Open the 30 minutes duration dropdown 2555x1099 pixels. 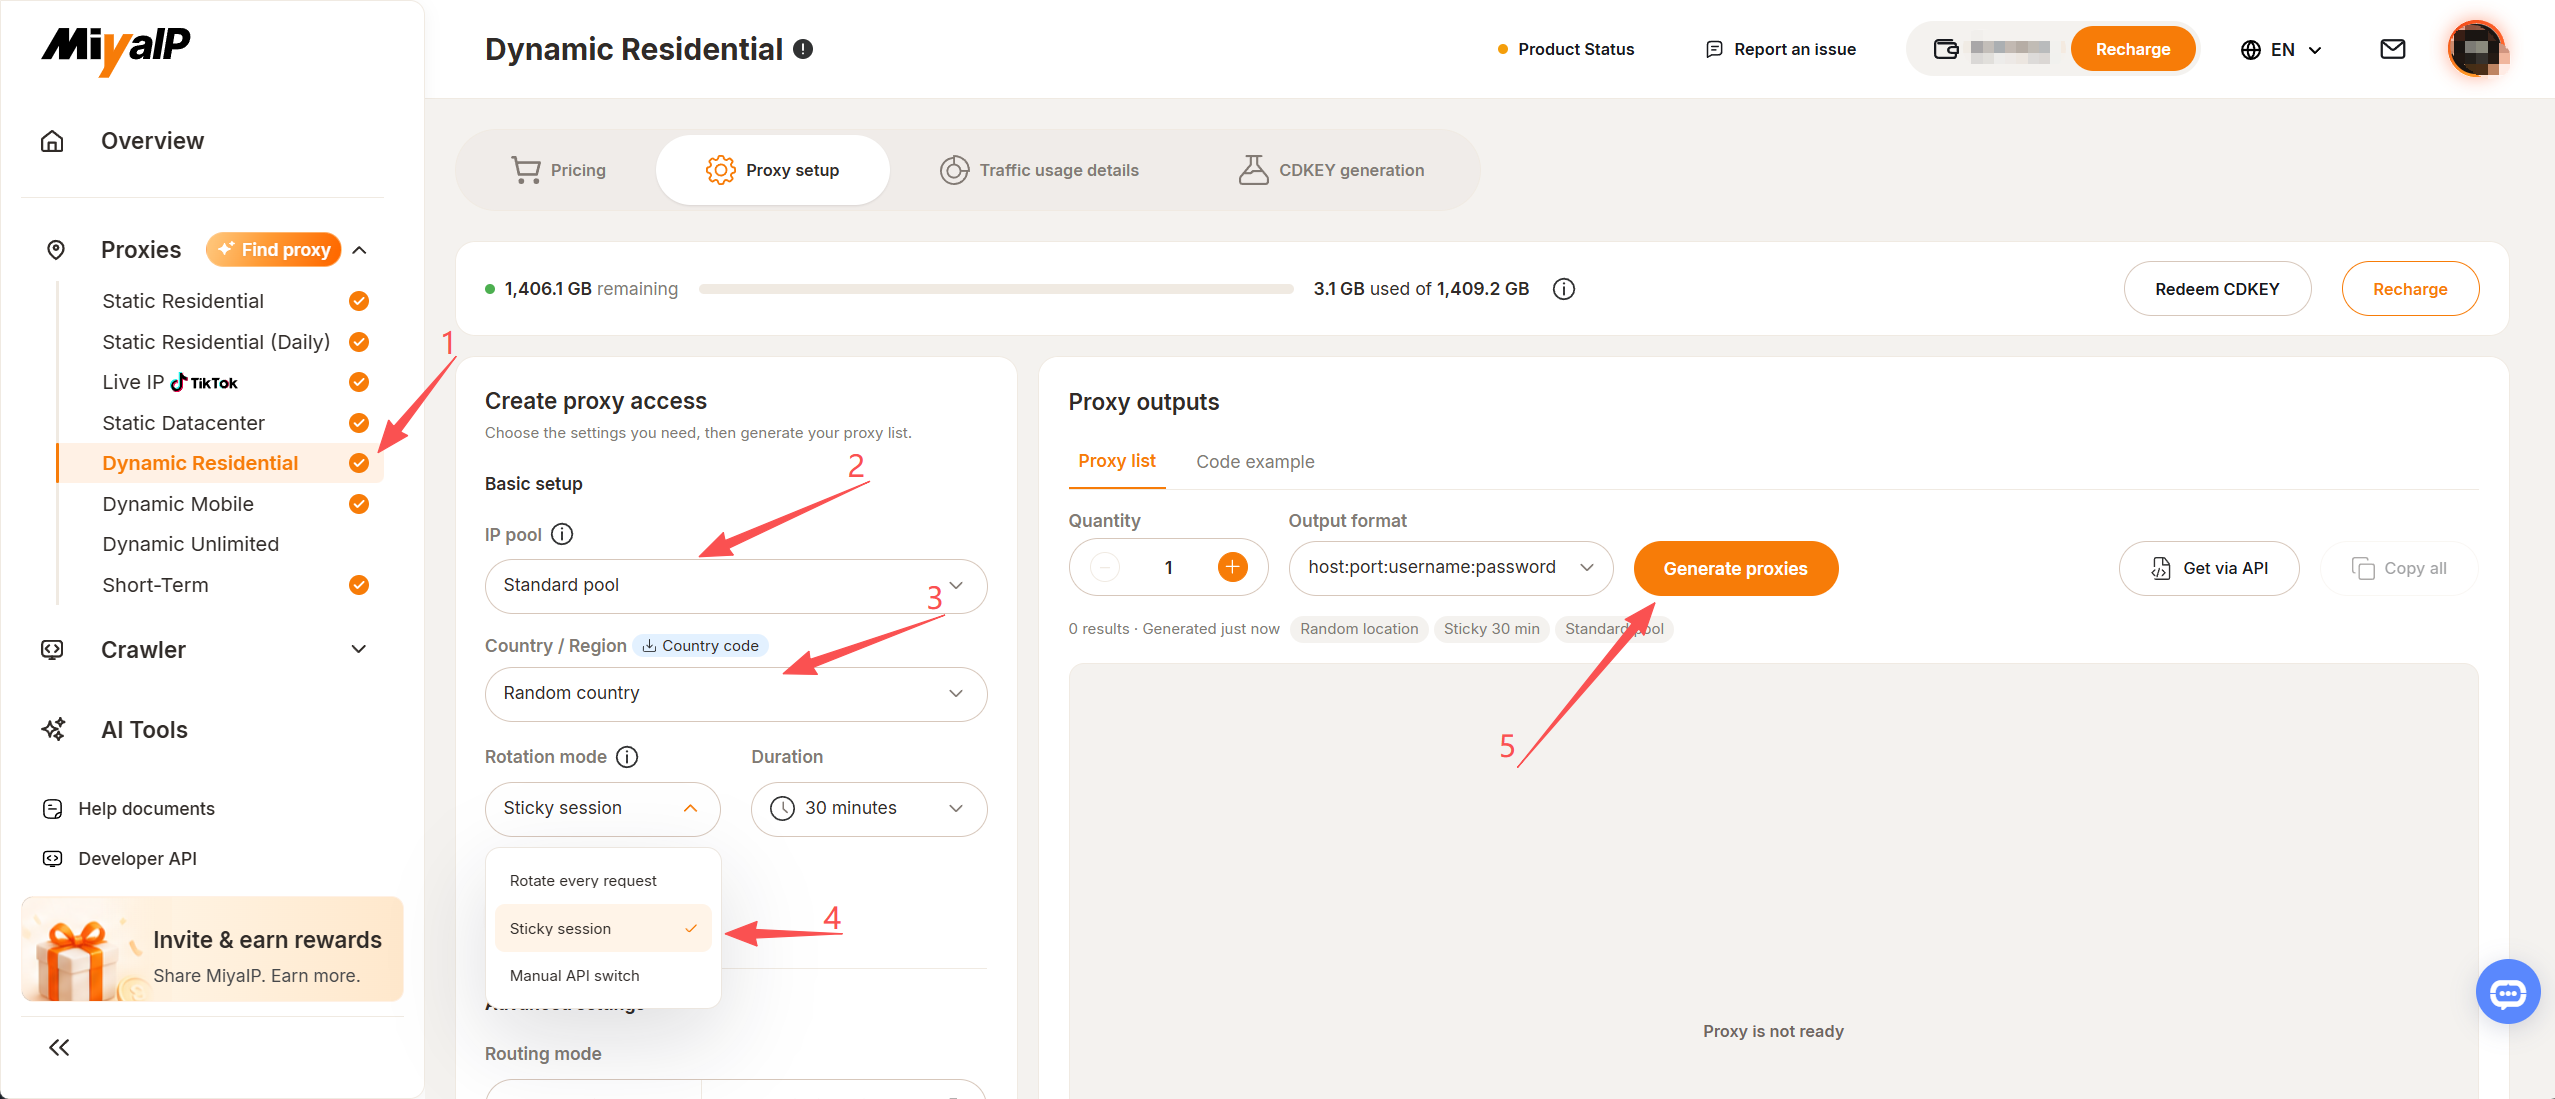869,809
